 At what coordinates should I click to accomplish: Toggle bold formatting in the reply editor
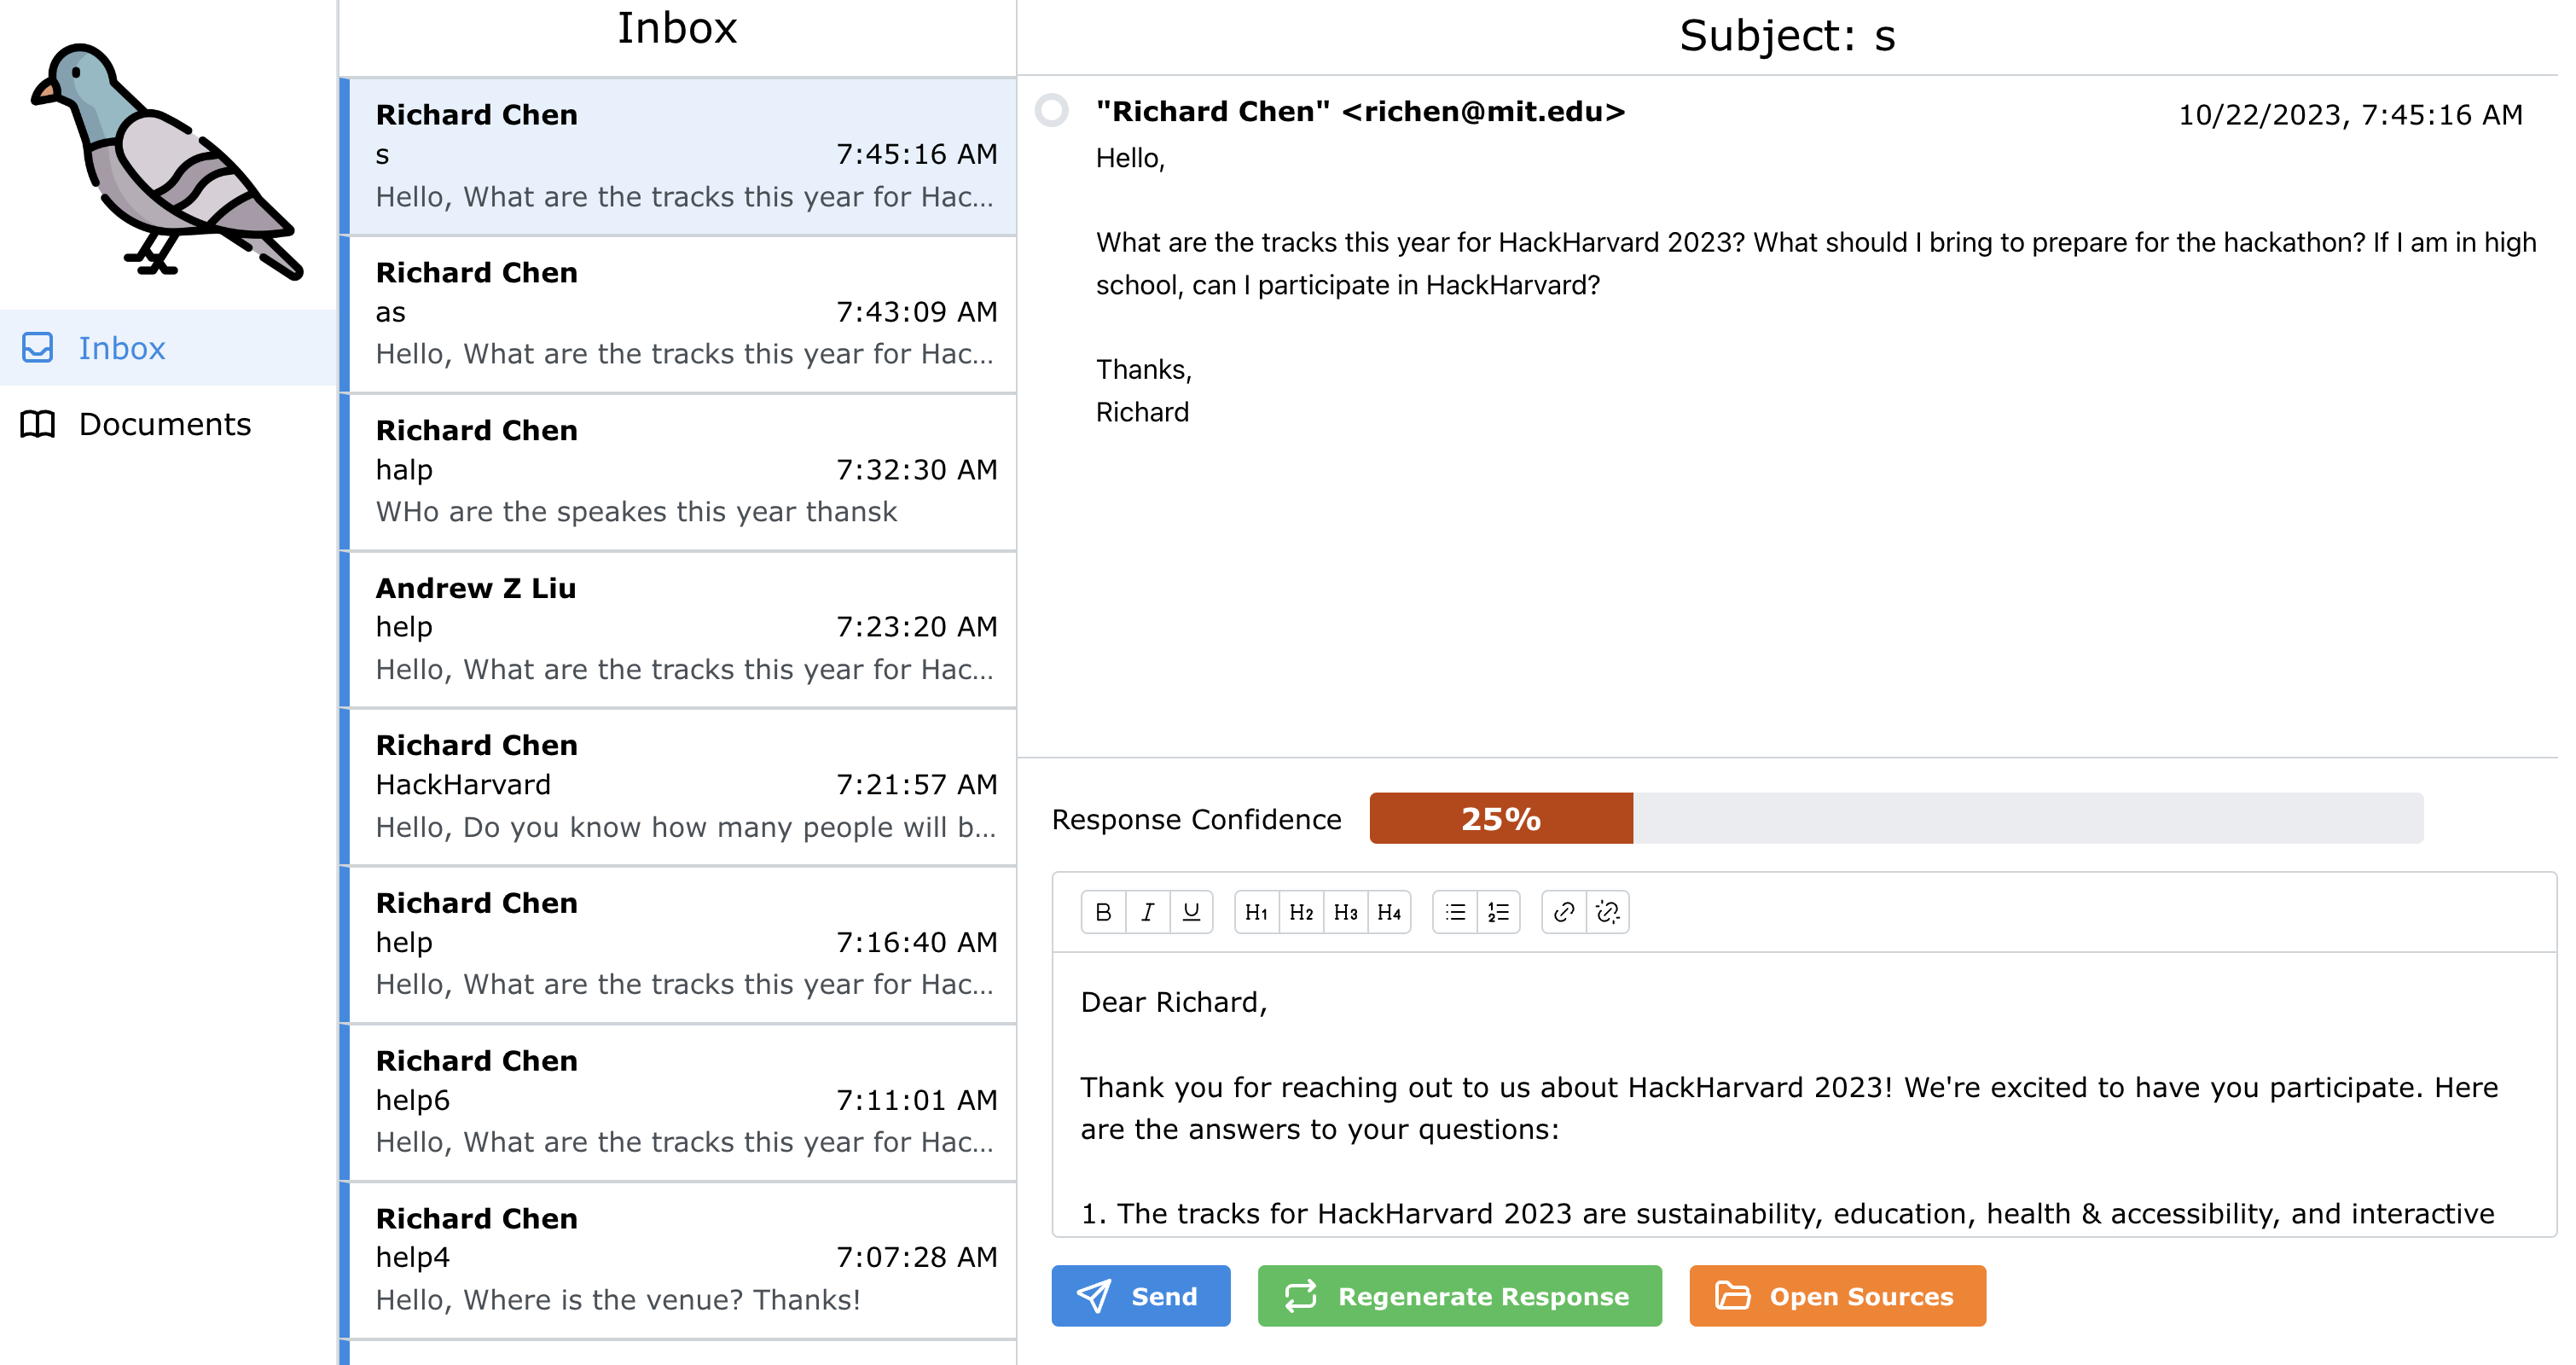[x=1102, y=911]
